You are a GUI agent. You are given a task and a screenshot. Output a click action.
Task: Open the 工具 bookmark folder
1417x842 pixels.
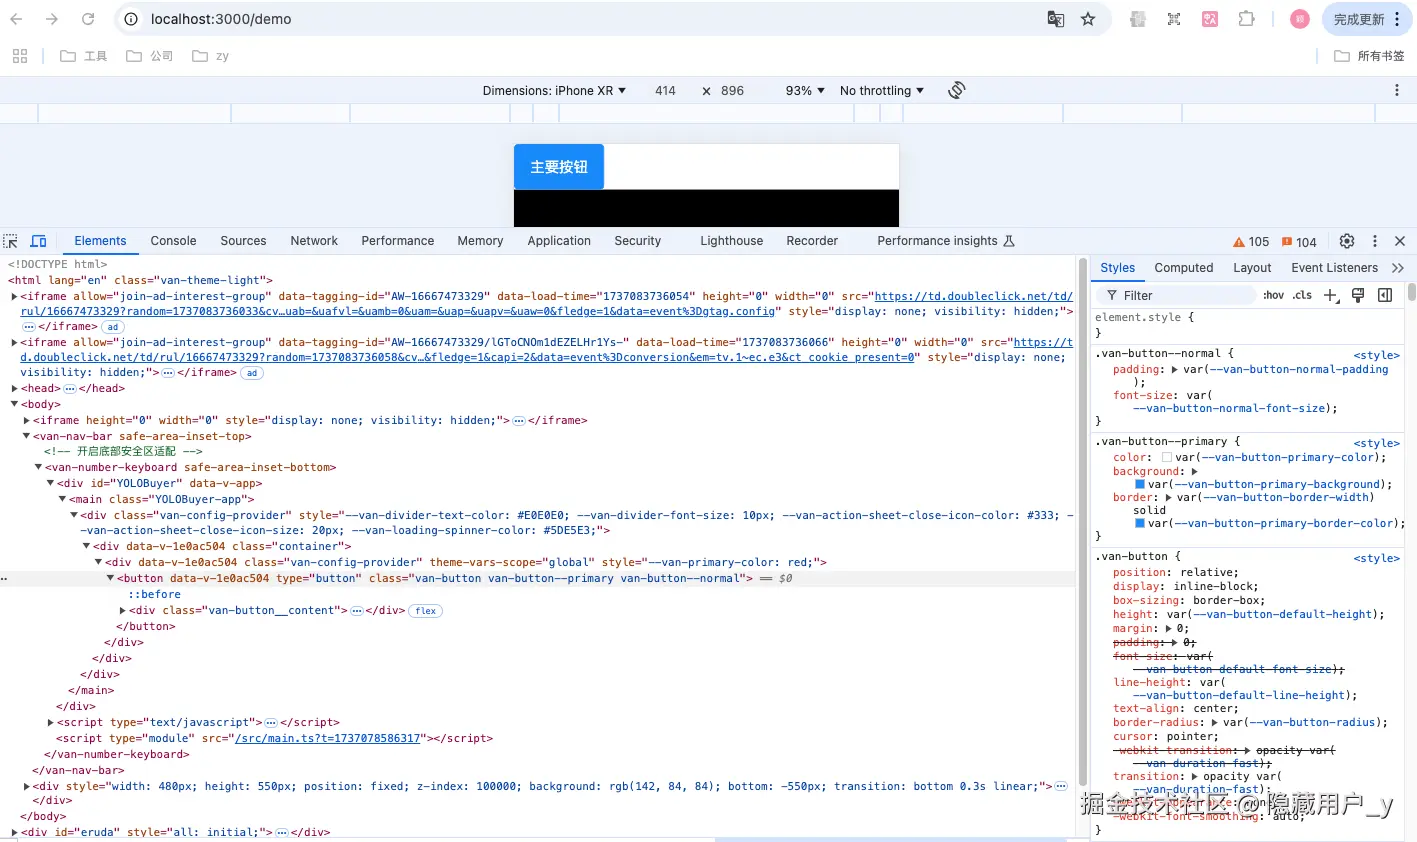coord(84,56)
